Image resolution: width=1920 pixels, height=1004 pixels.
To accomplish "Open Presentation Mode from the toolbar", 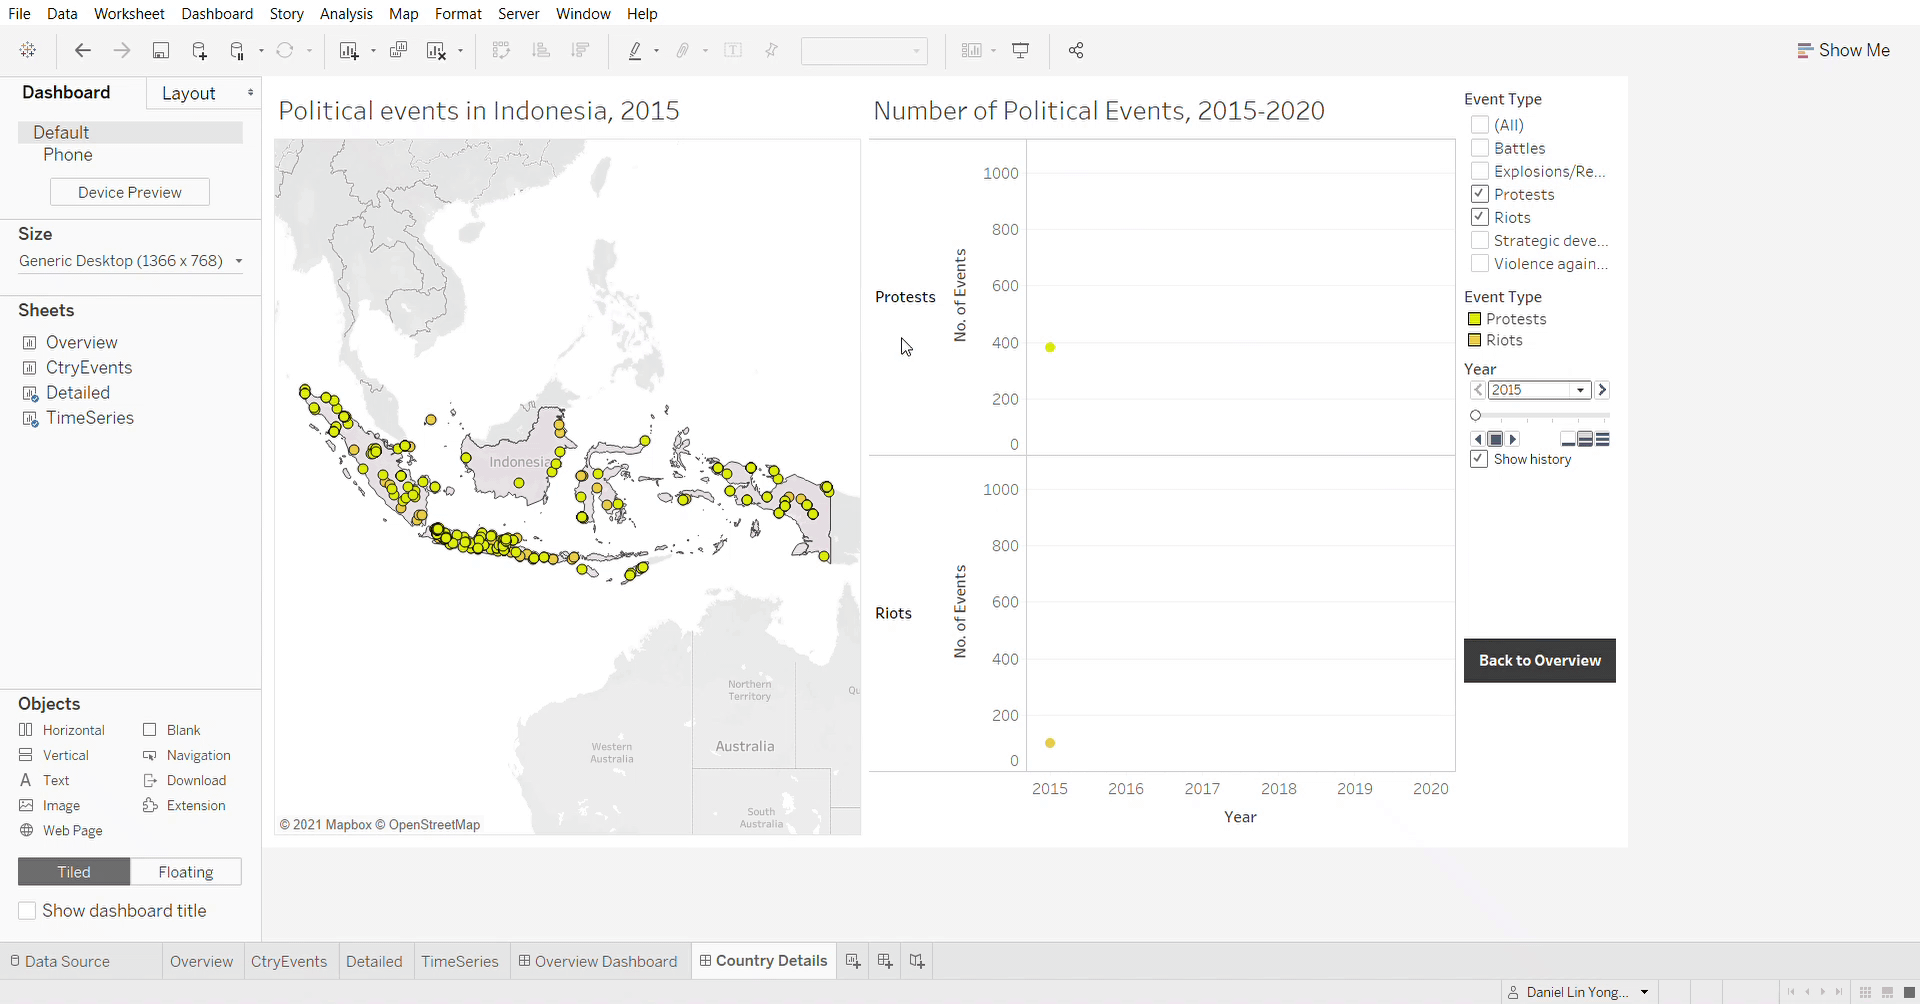I will (x=1021, y=51).
